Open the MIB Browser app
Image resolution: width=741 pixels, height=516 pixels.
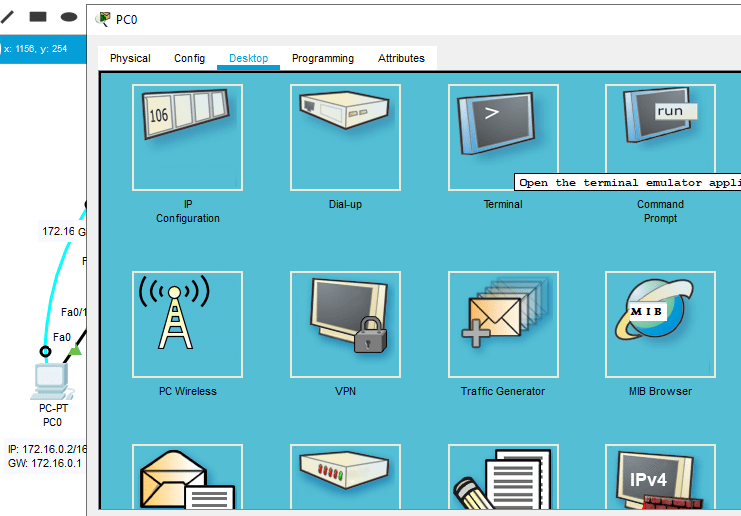point(661,325)
